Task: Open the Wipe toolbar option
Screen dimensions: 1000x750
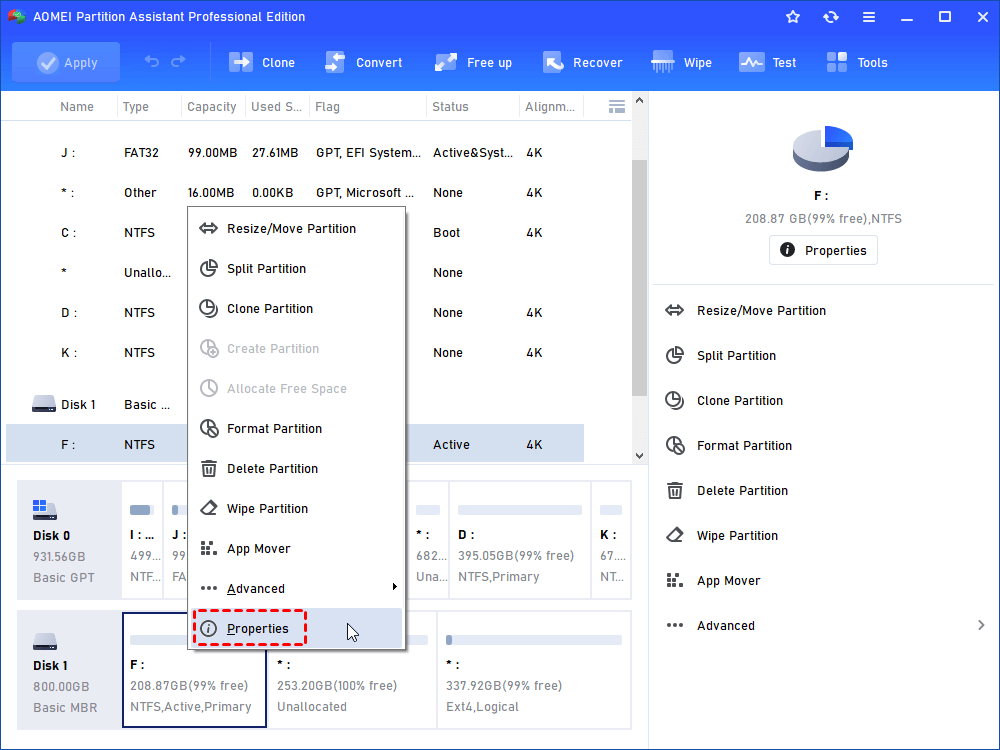Action: (x=682, y=62)
